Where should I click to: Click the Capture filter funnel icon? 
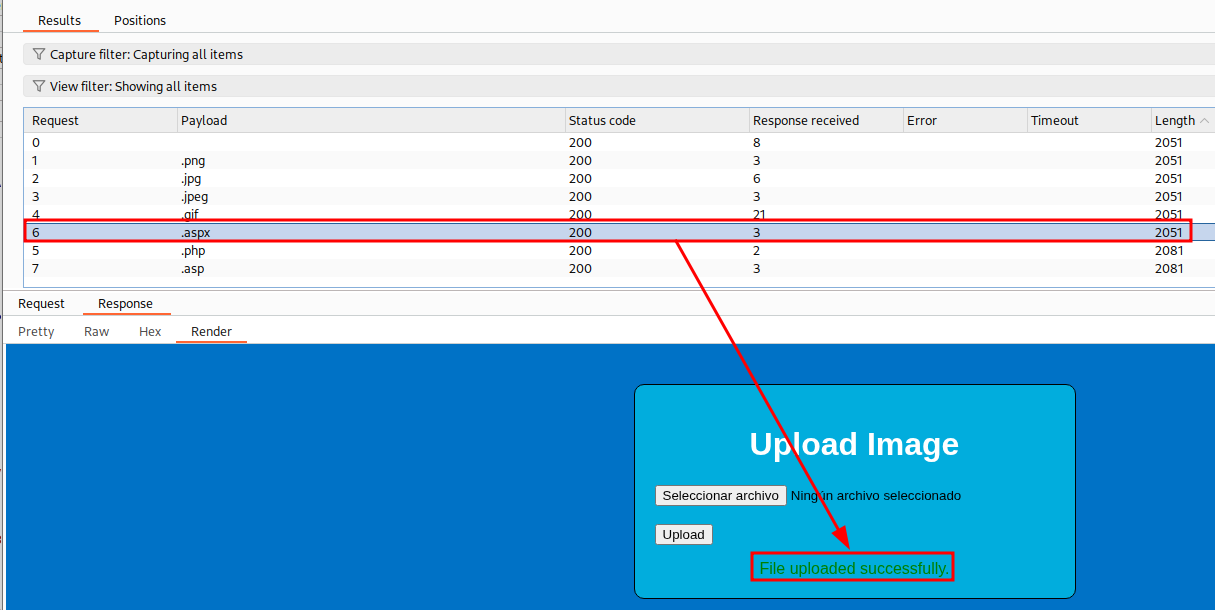tap(39, 54)
